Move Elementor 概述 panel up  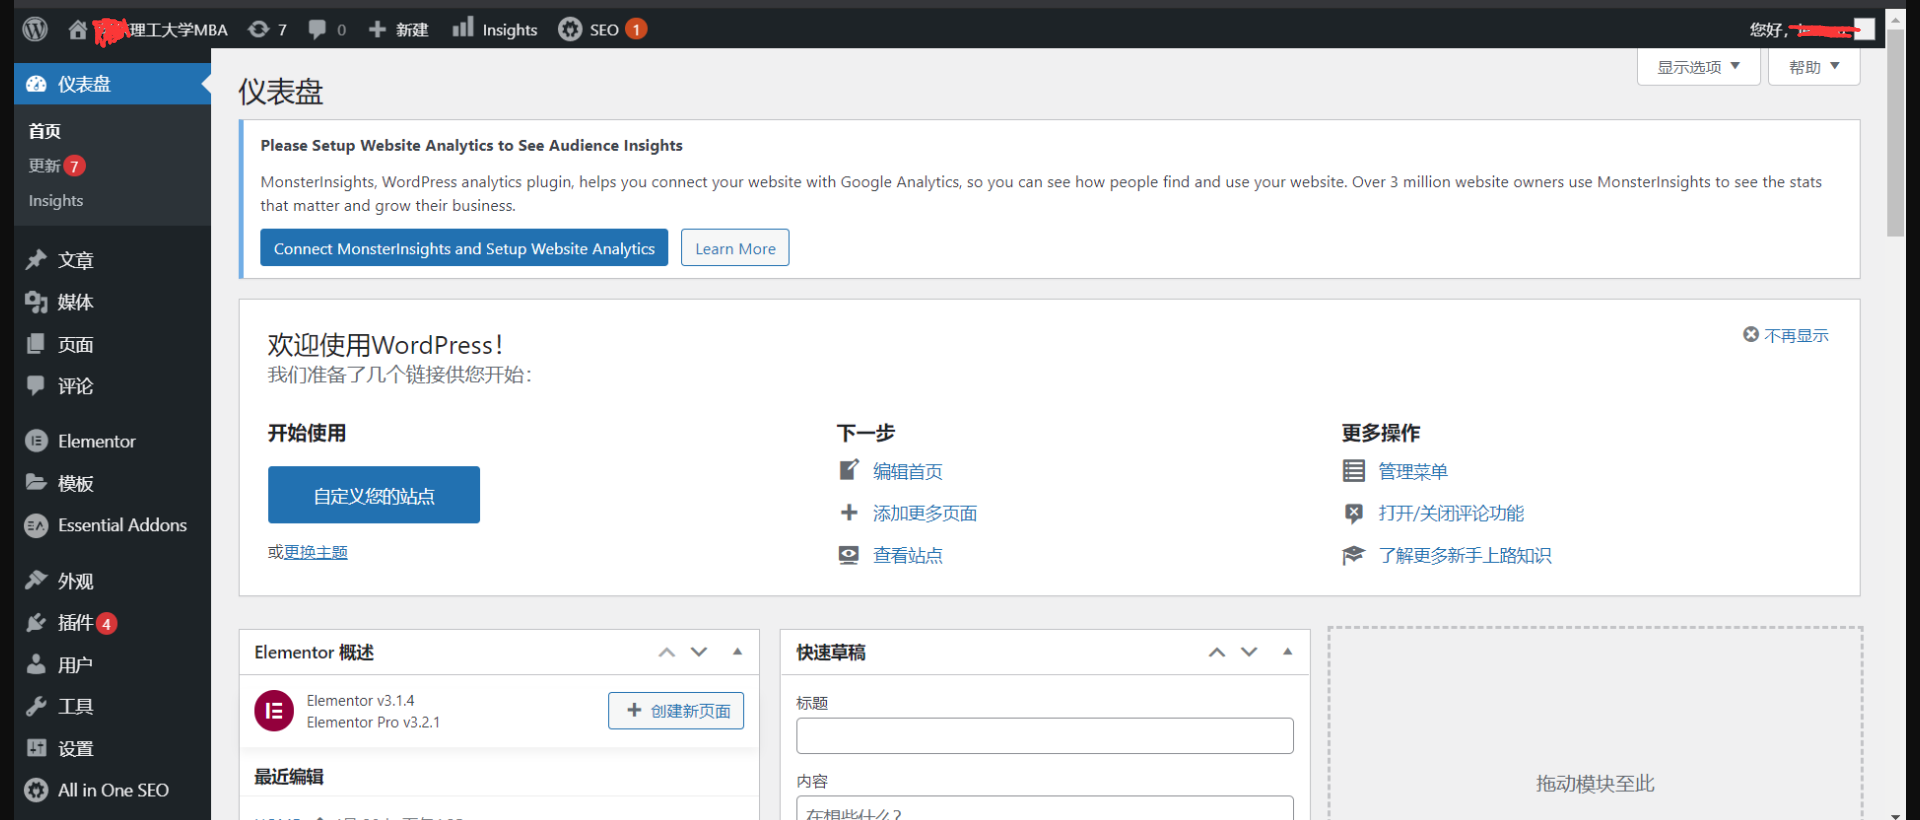(x=667, y=652)
